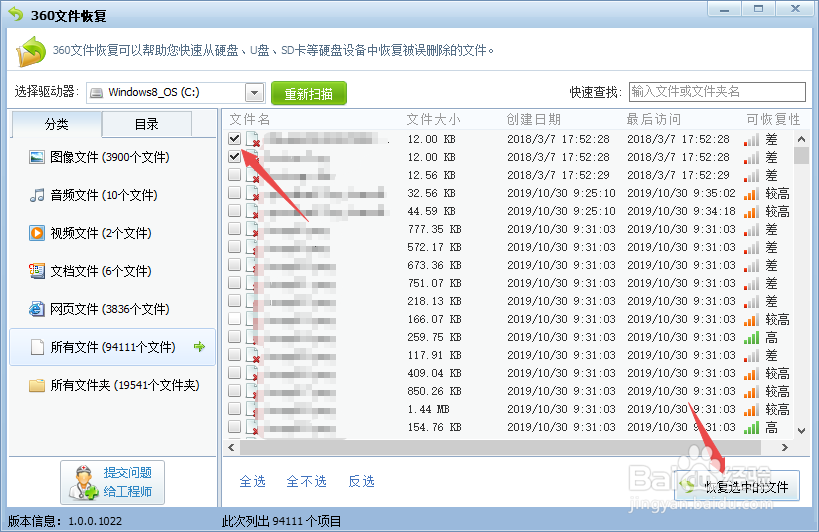This screenshot has height=532, width=819.
Task: Click the 反选 invert selection link
Action: (x=361, y=481)
